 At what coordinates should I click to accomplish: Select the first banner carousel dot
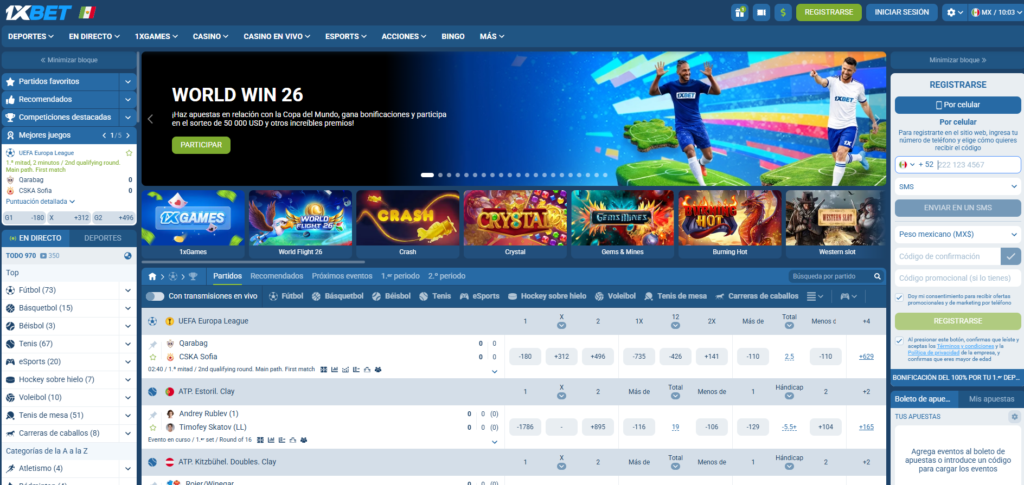click(x=427, y=175)
